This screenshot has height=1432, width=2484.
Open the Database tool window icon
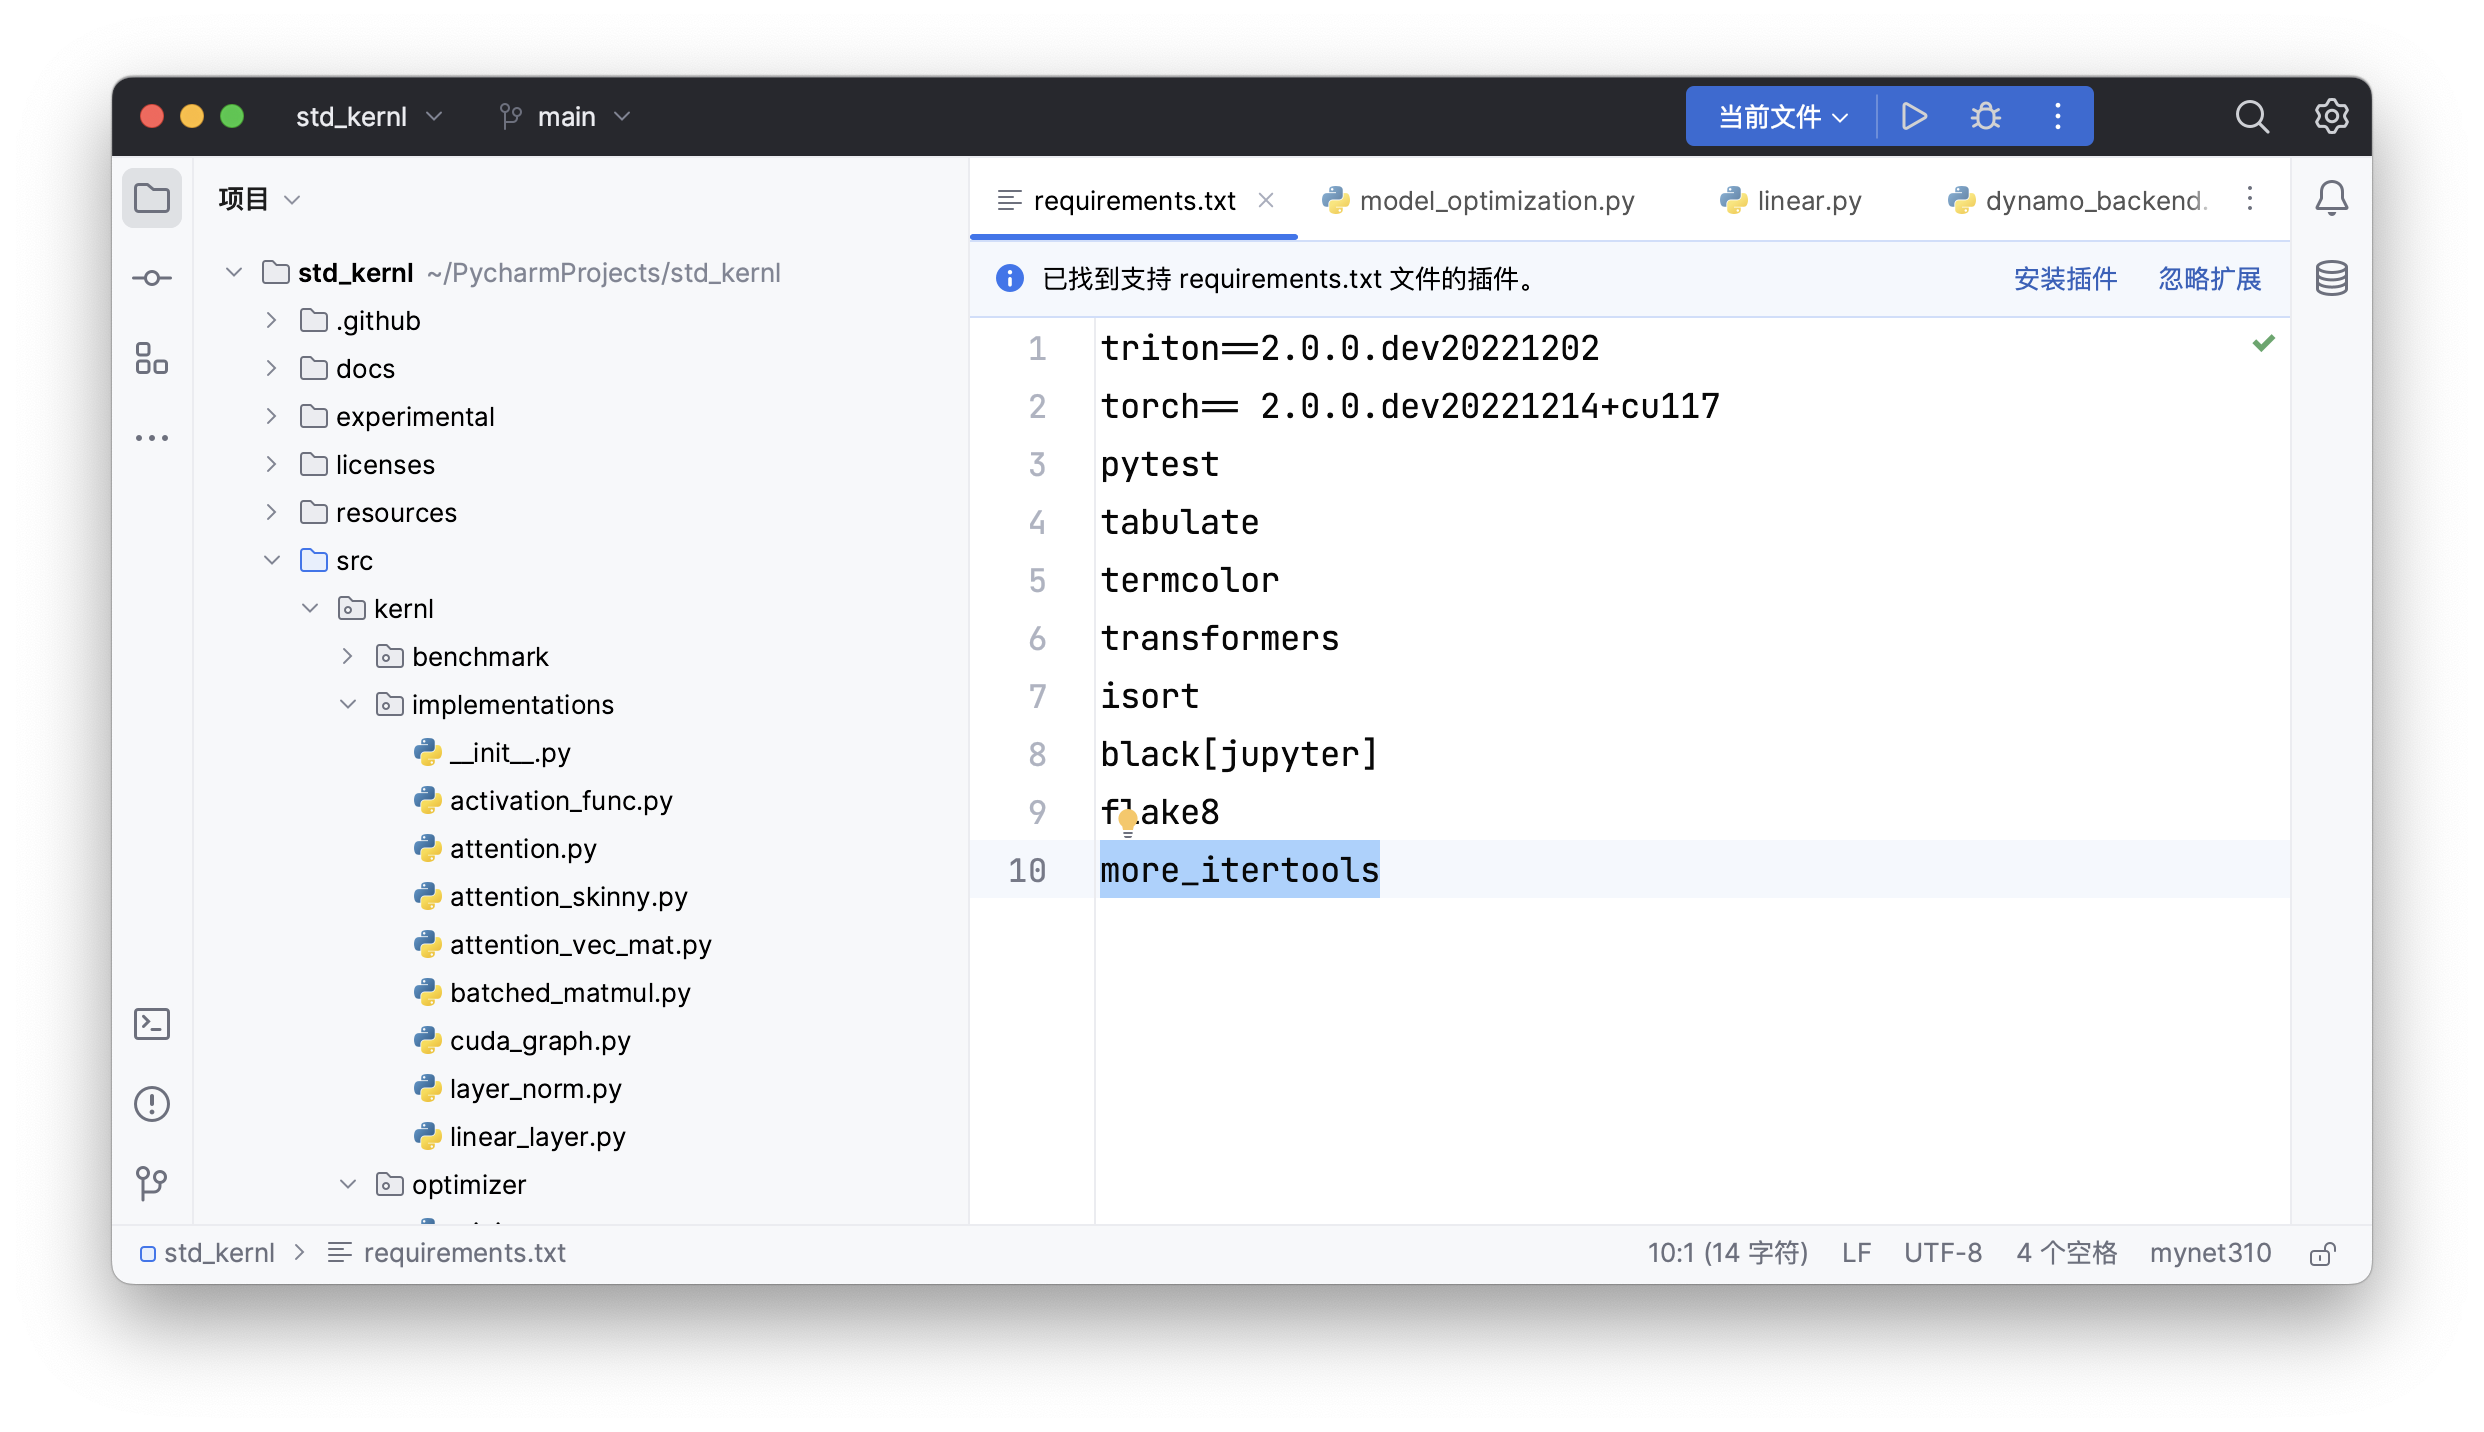[2331, 278]
